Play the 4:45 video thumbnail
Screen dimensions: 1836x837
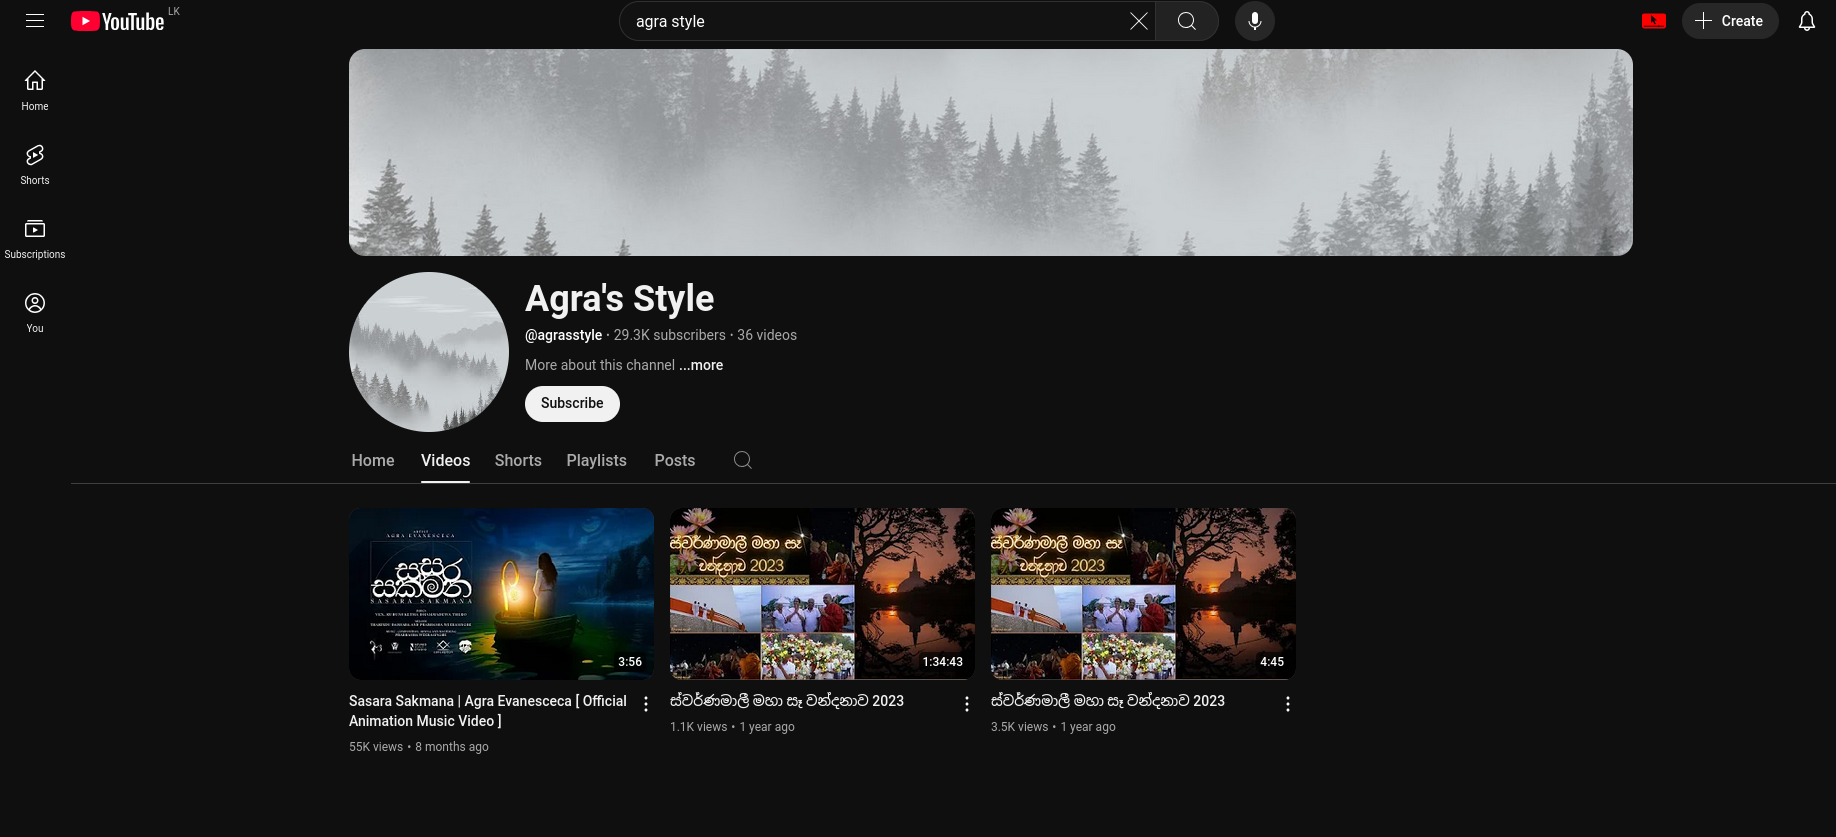click(1143, 594)
